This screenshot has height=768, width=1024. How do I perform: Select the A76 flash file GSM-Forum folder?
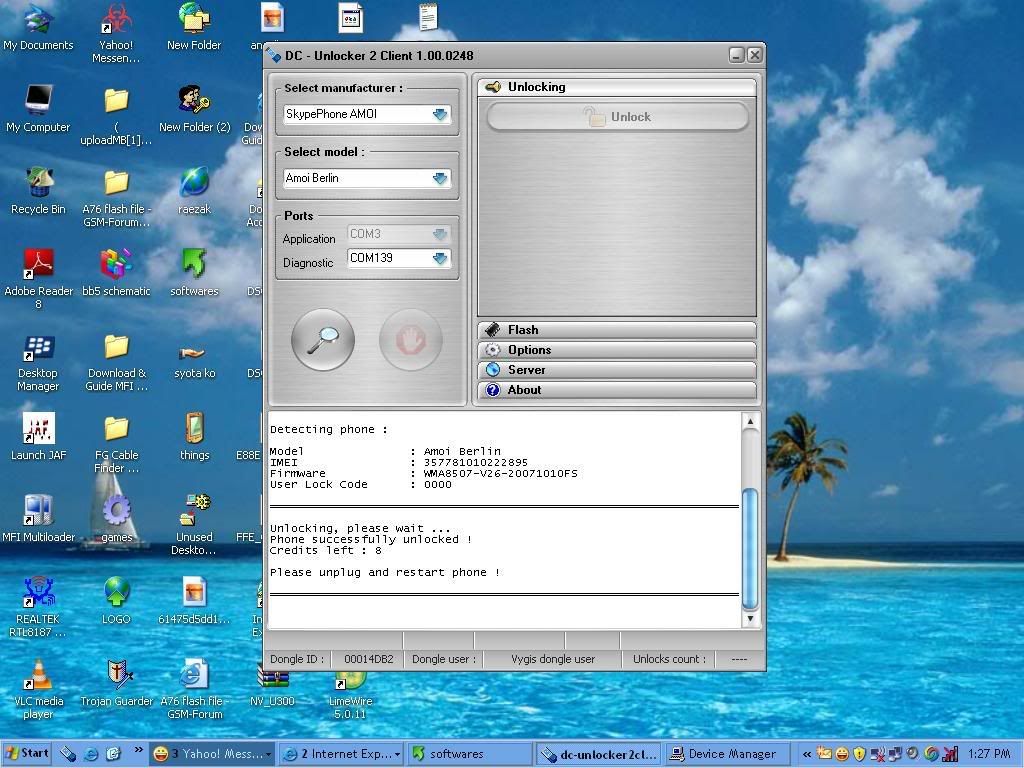tap(116, 198)
